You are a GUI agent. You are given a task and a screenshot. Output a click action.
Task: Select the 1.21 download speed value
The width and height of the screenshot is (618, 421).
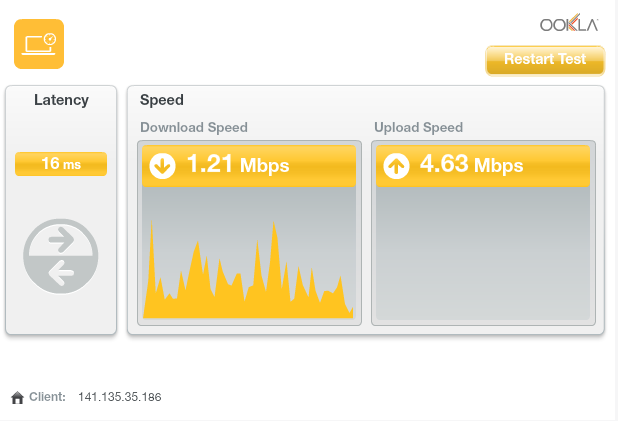pyautogui.click(x=210, y=164)
